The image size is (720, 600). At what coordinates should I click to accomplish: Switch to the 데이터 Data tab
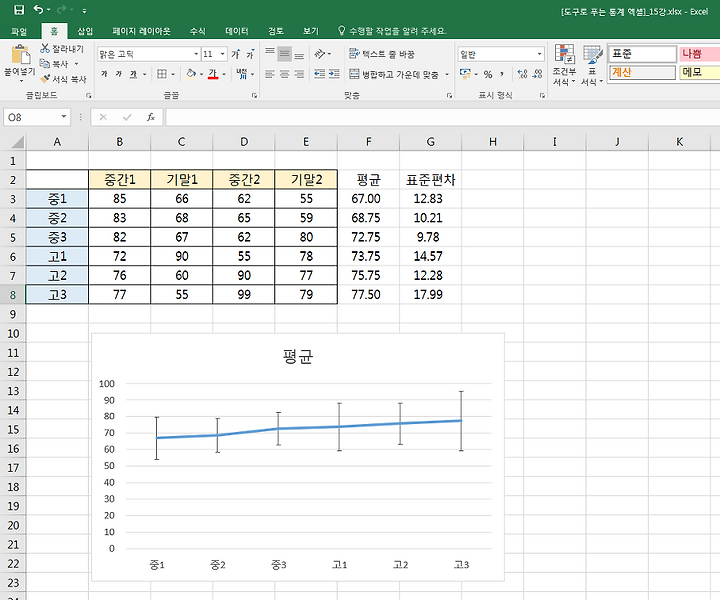point(237,31)
